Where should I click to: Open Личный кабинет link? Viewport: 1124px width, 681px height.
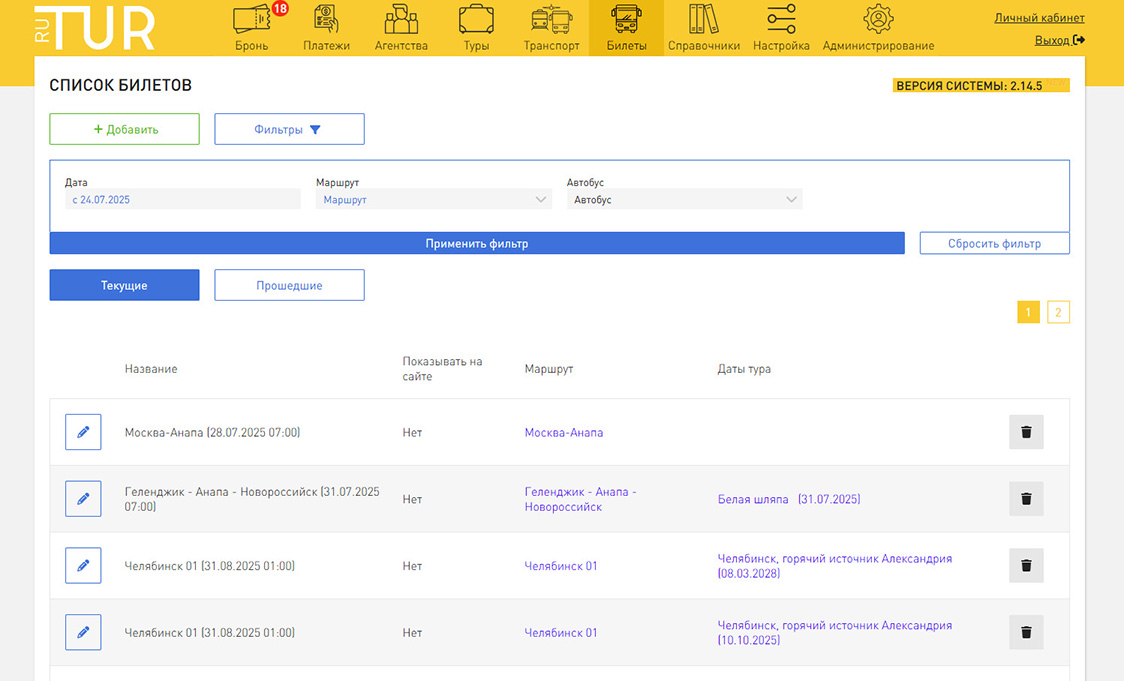(x=1039, y=18)
